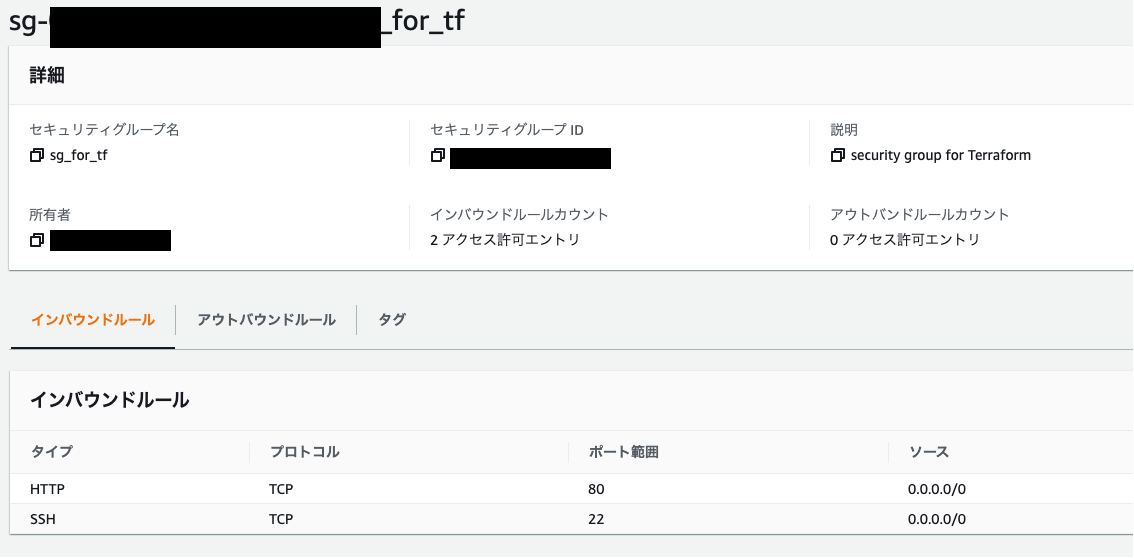Viewport: 1134px width, 558px height.
Task: Click the '0 アクセス許可エントリ' outbound count
Action: (x=905, y=240)
